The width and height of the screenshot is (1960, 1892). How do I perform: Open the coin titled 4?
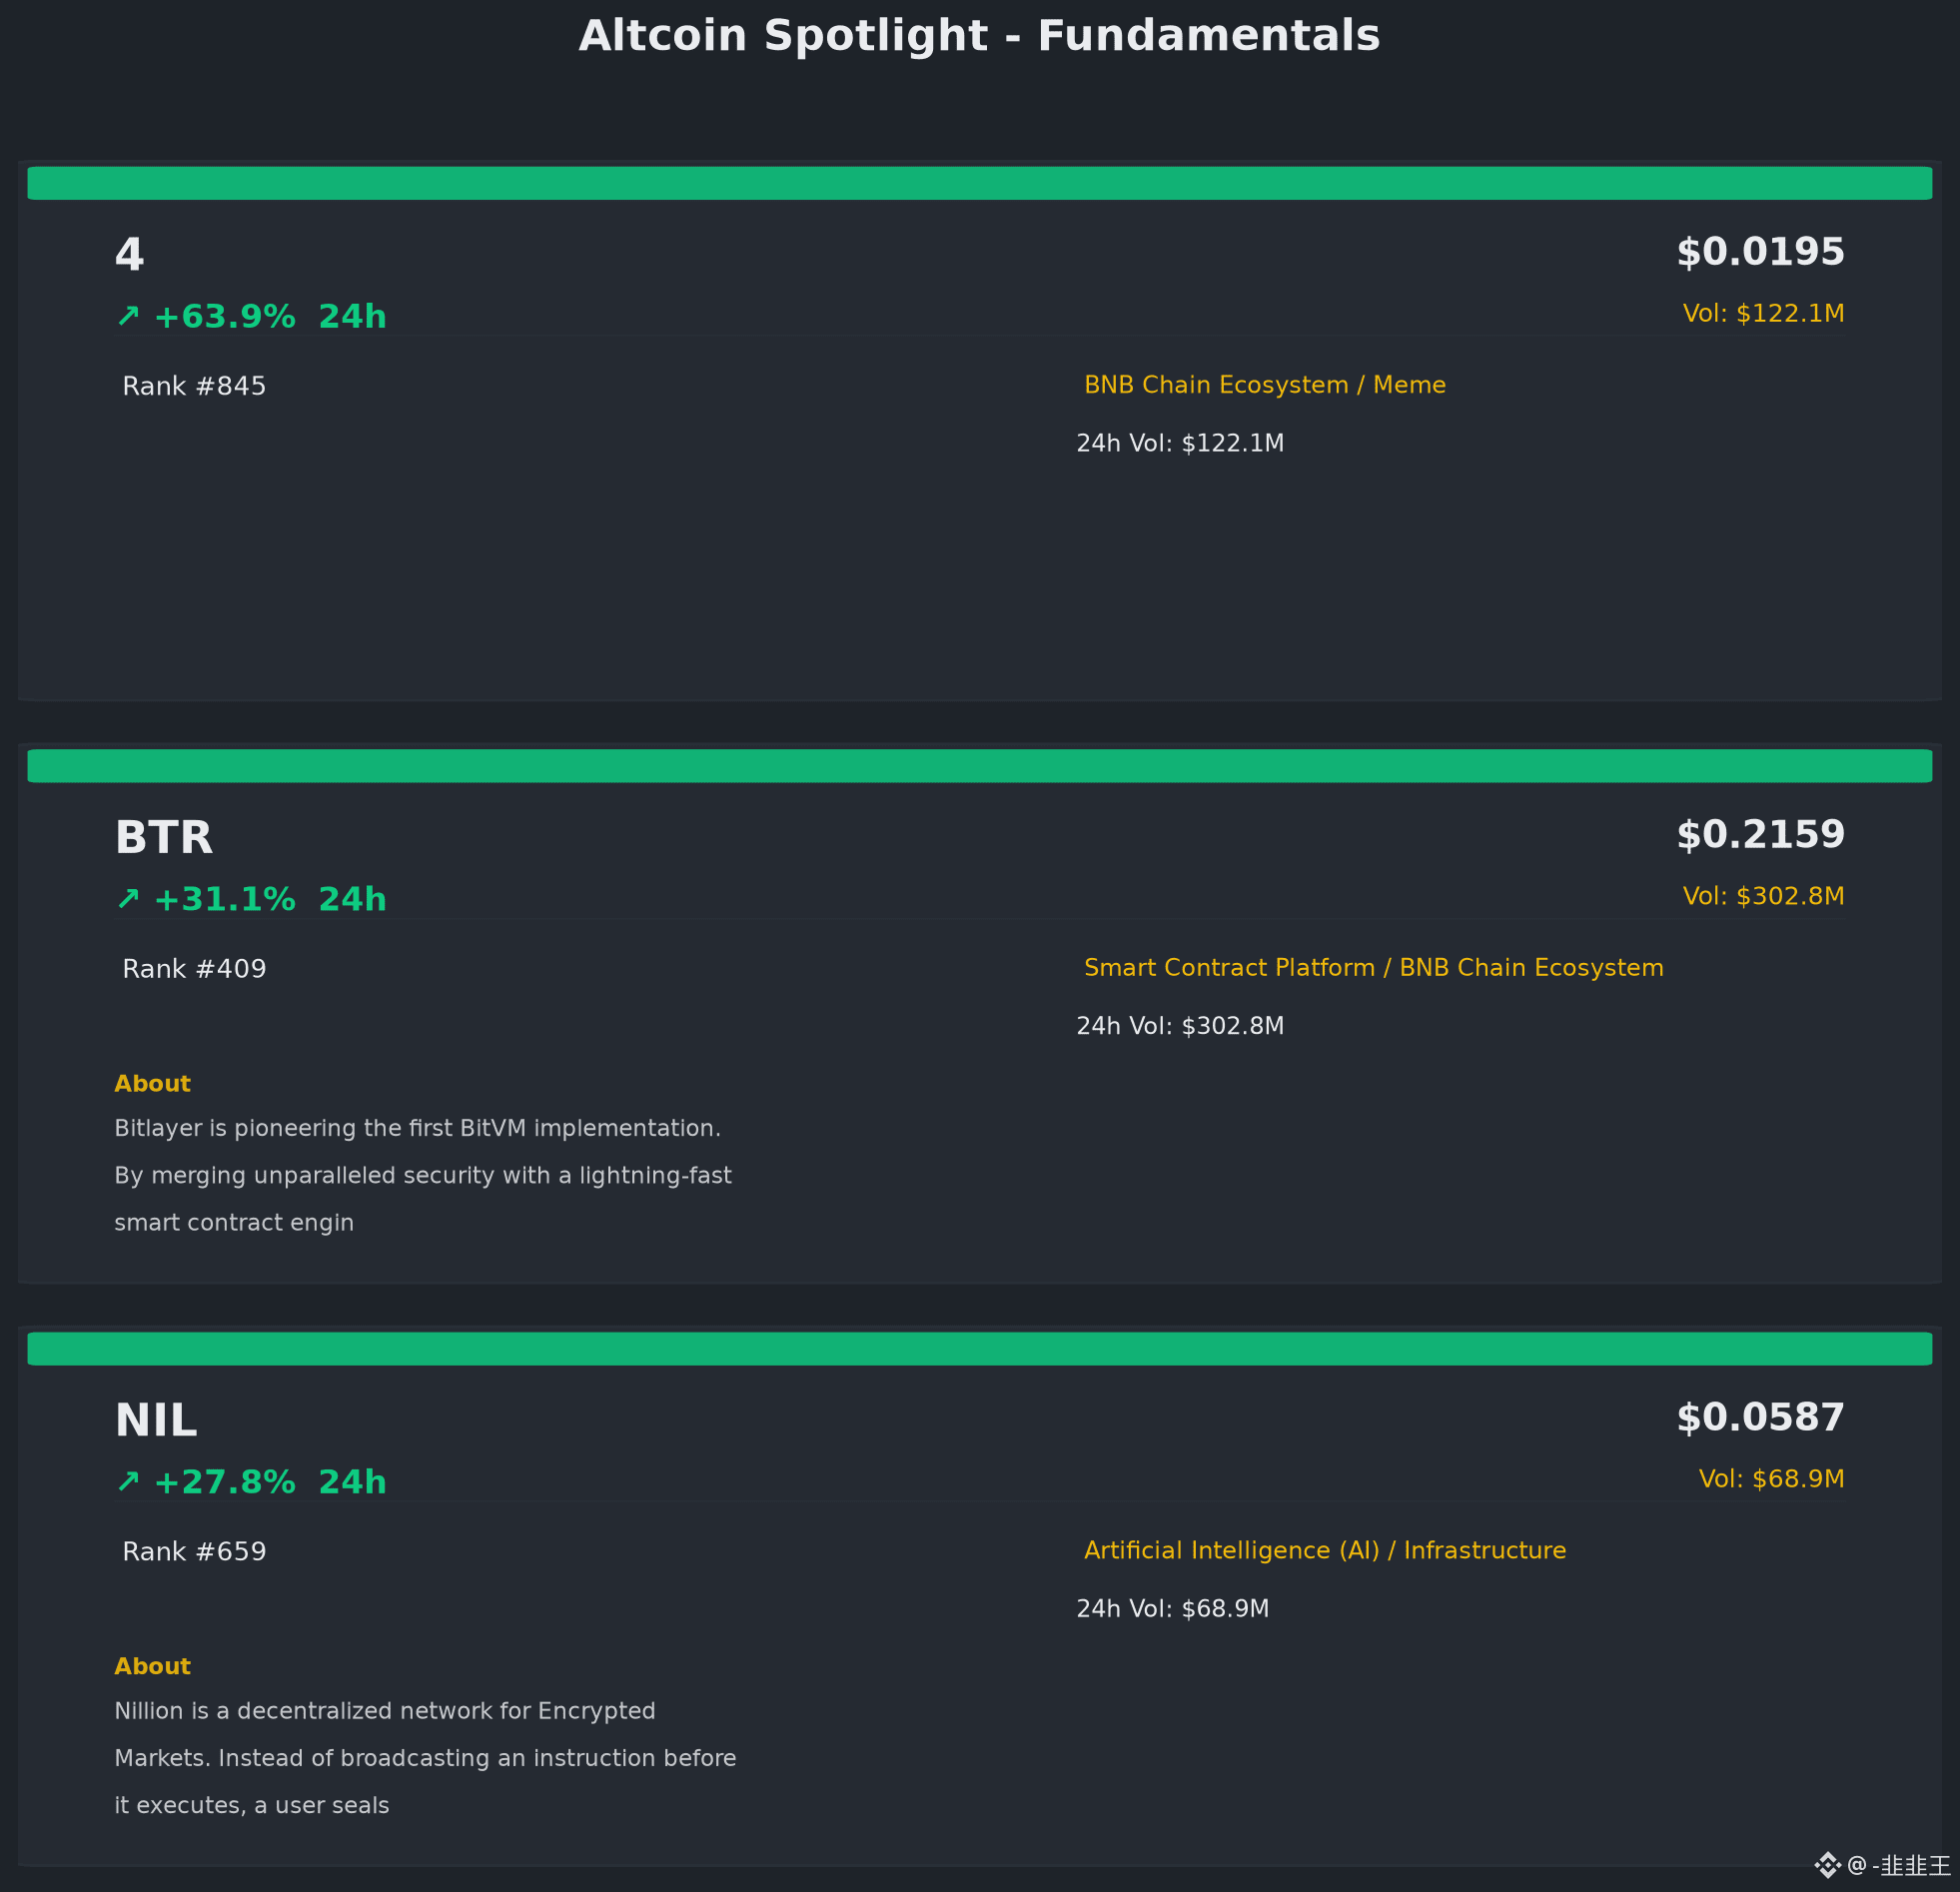(130, 255)
